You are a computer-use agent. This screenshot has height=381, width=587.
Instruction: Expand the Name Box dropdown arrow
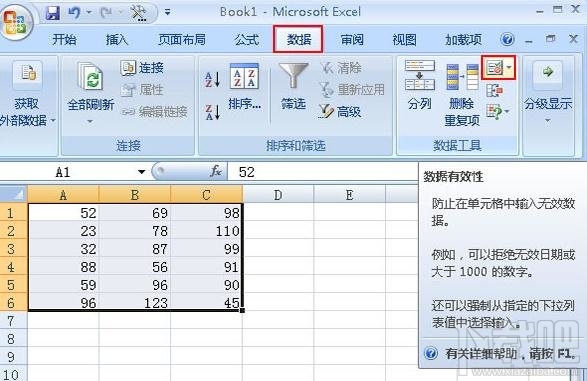coord(142,172)
